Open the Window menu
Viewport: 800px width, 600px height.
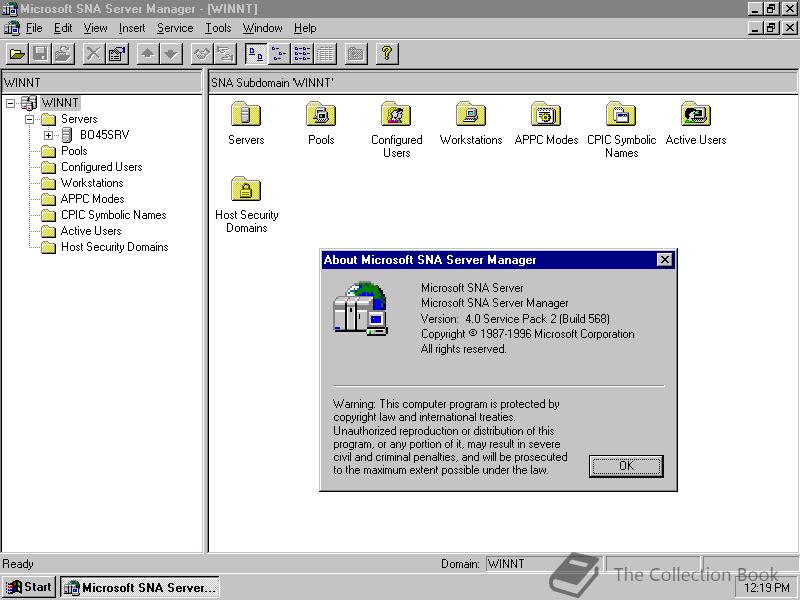click(x=262, y=28)
